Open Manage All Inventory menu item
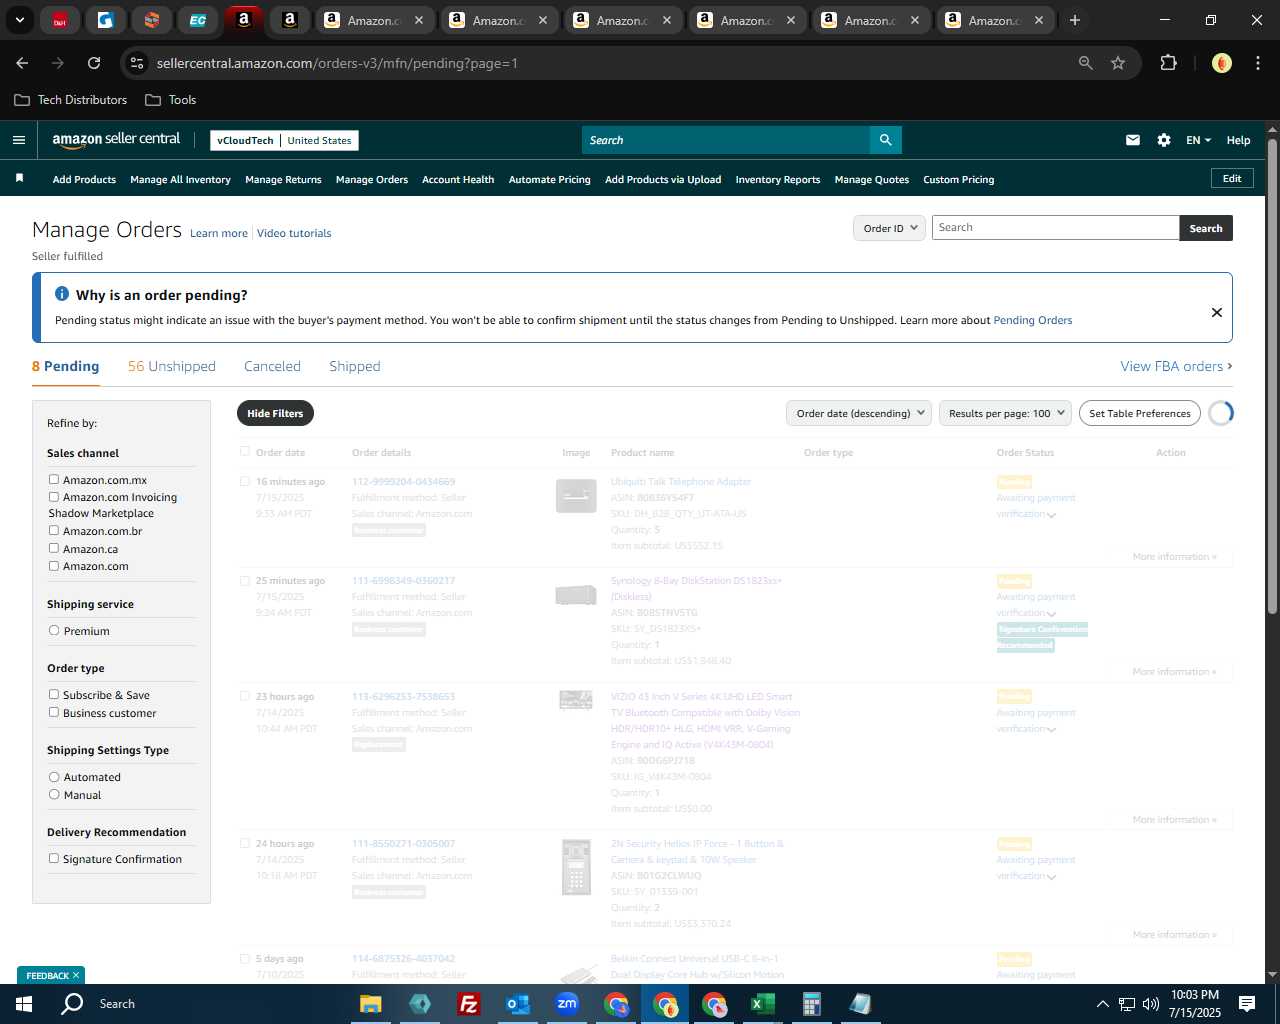The image size is (1280, 1024). pyautogui.click(x=180, y=179)
